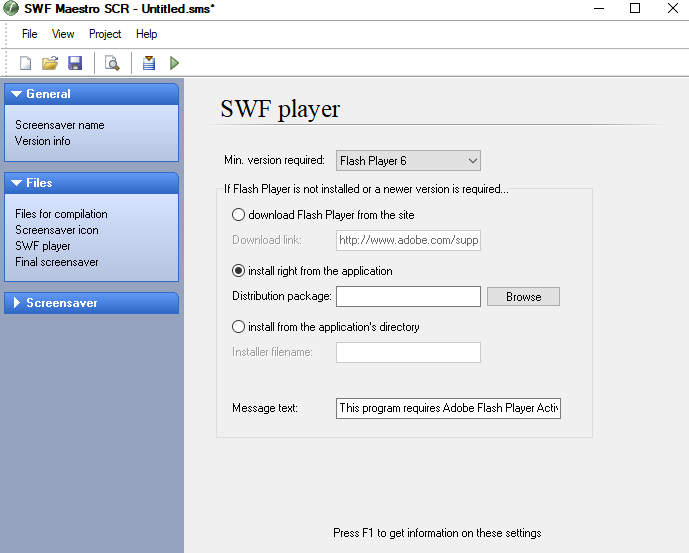
Task: Click the Distribution package input field
Action: click(x=408, y=297)
